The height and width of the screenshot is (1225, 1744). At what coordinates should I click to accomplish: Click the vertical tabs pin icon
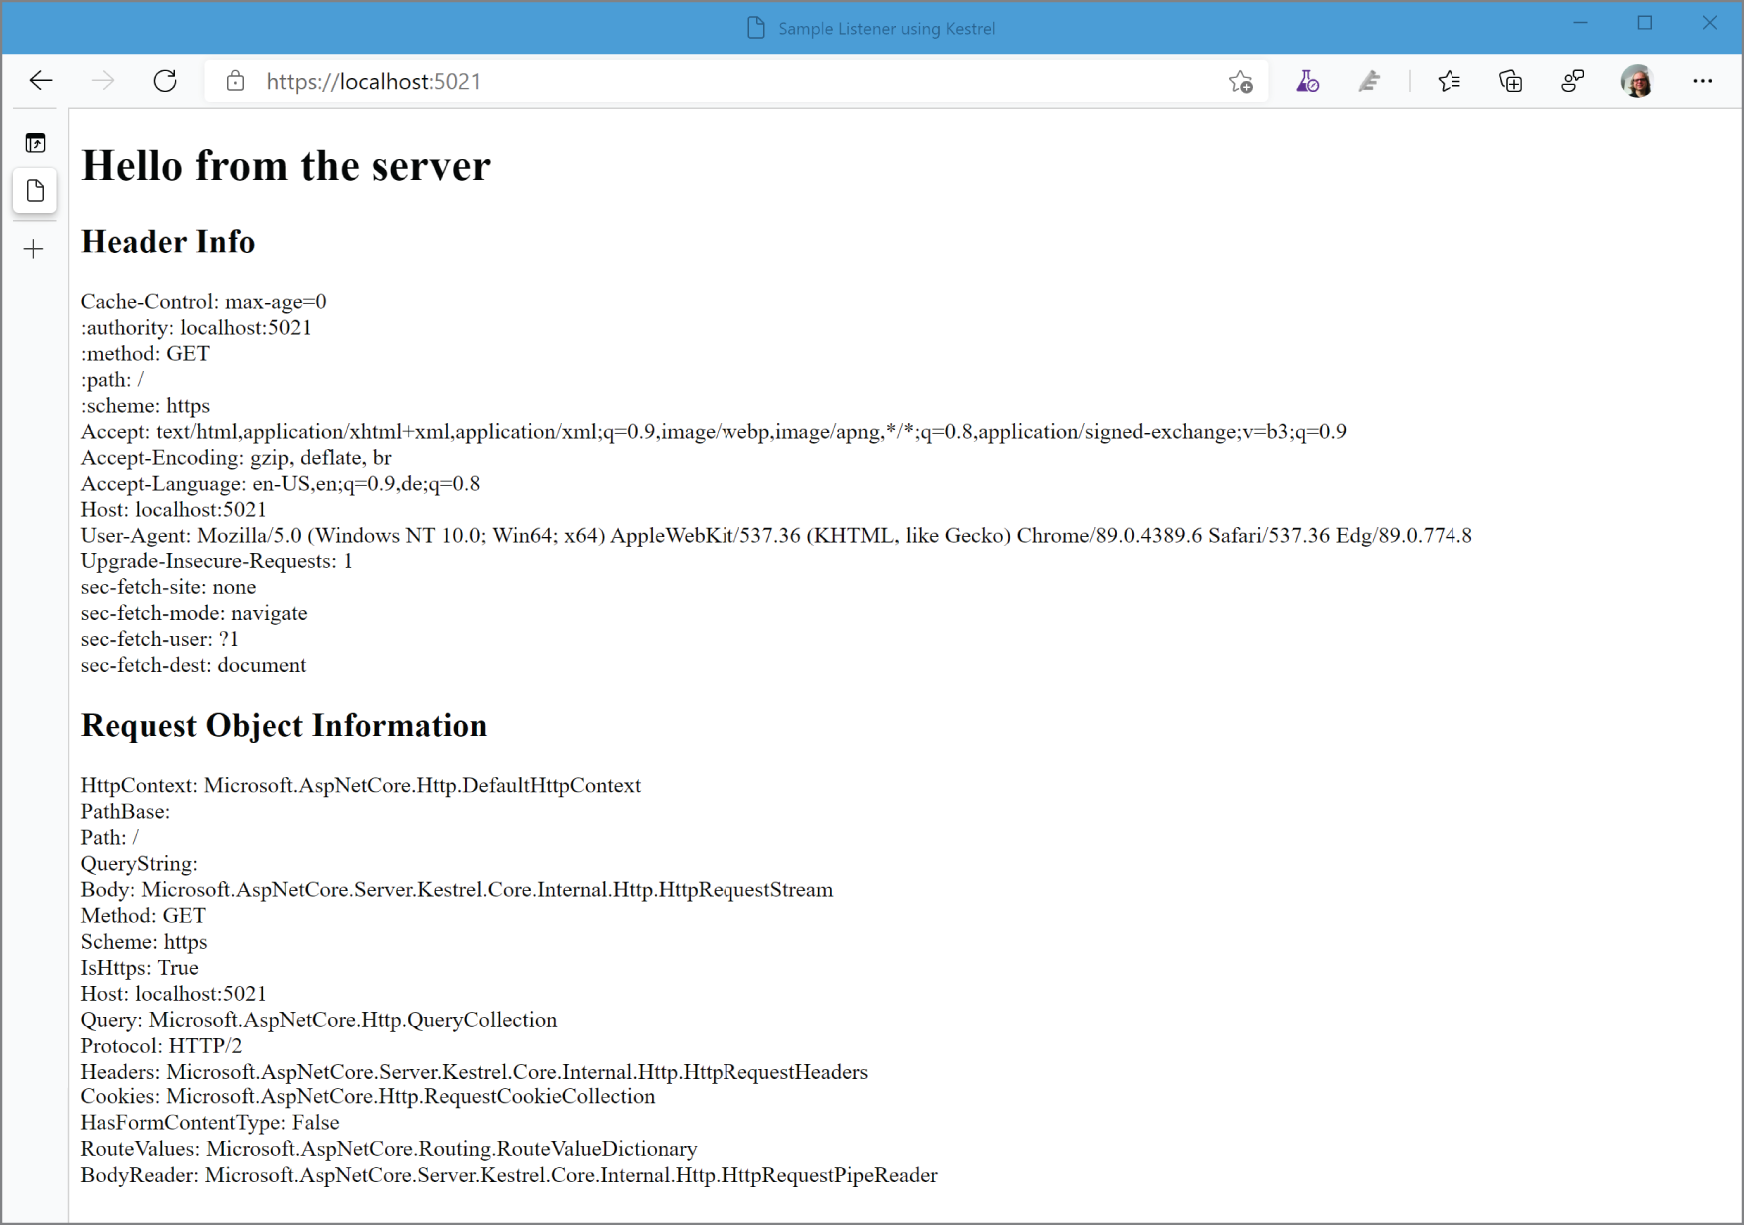tap(35, 143)
